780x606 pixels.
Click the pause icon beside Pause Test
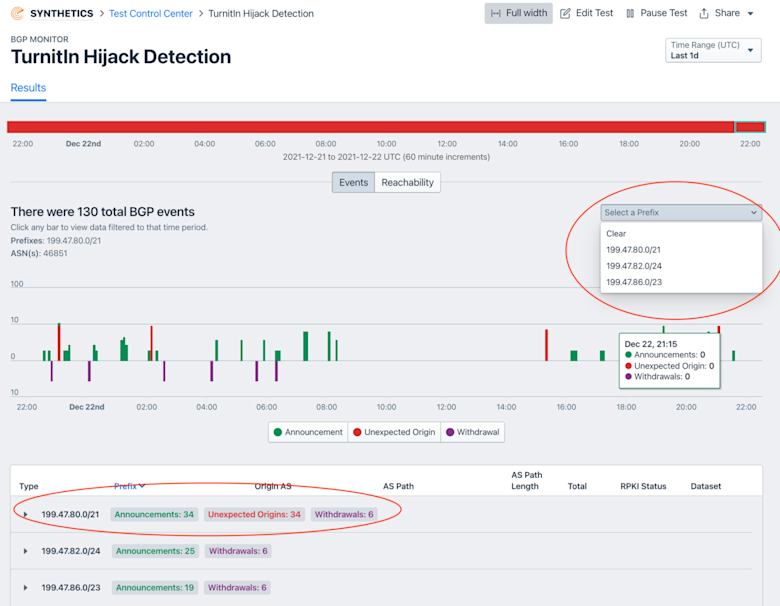tap(630, 13)
